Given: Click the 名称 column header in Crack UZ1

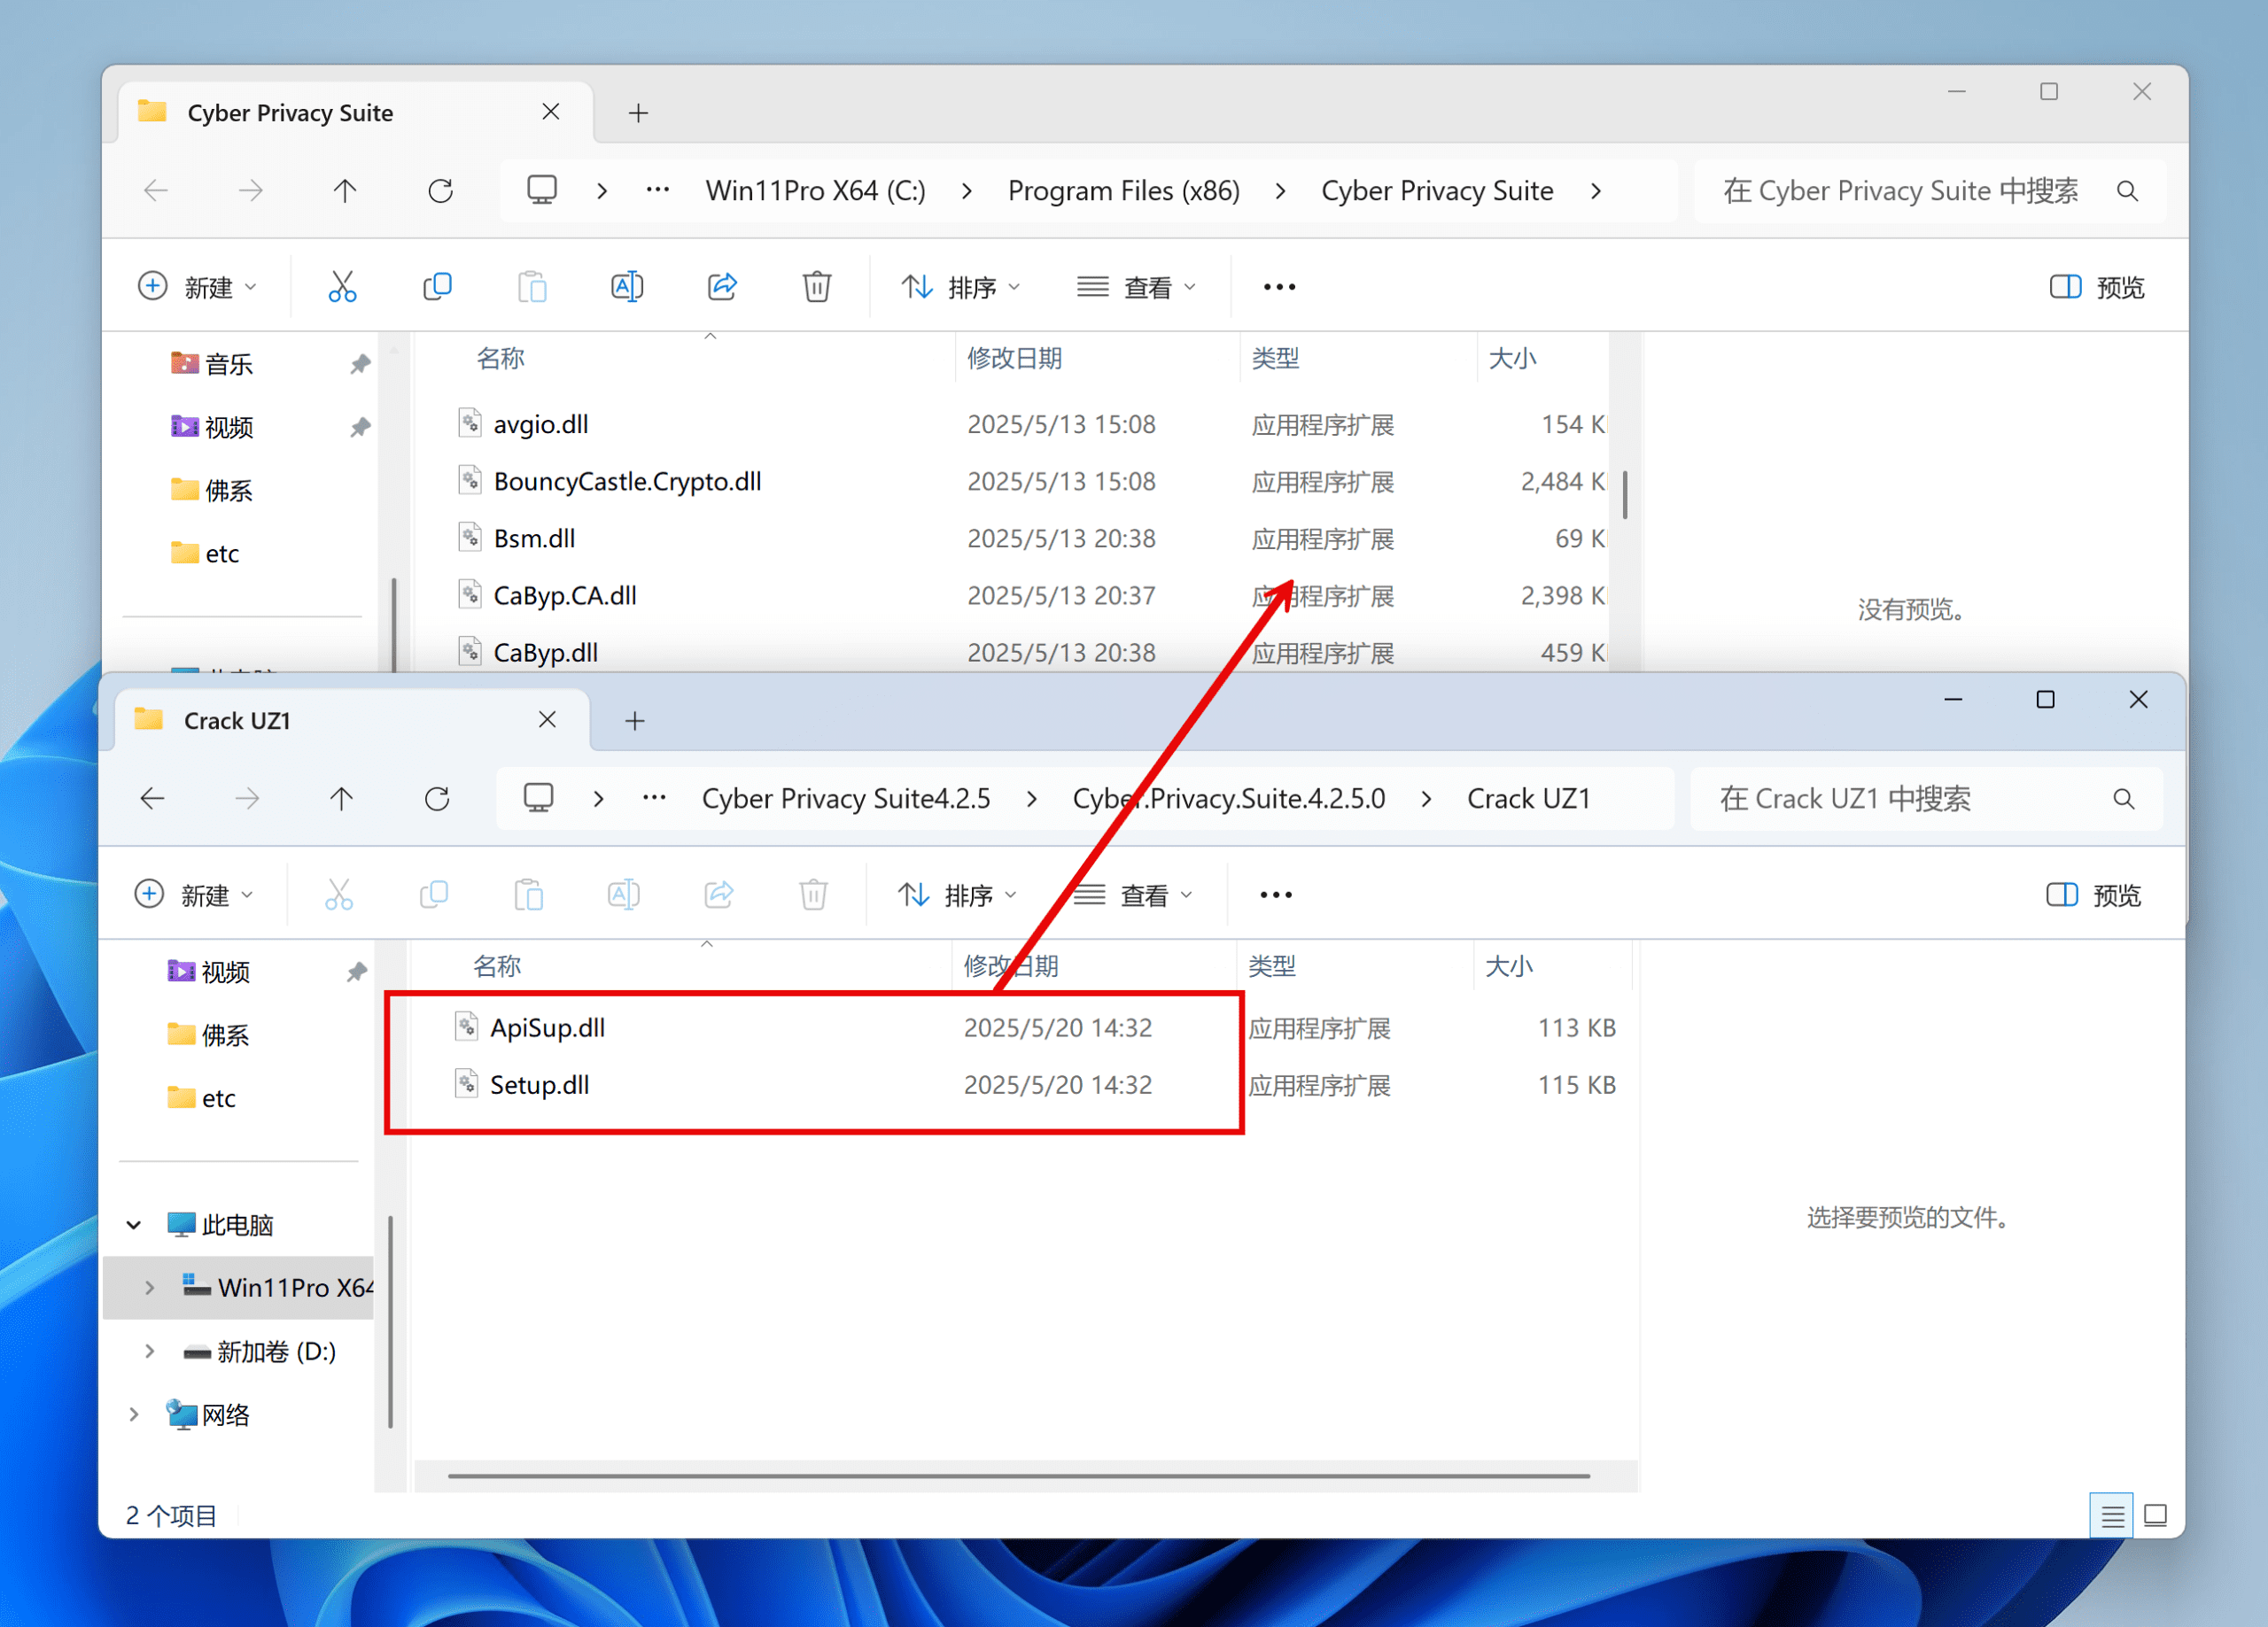Looking at the screenshot, I should 497,966.
